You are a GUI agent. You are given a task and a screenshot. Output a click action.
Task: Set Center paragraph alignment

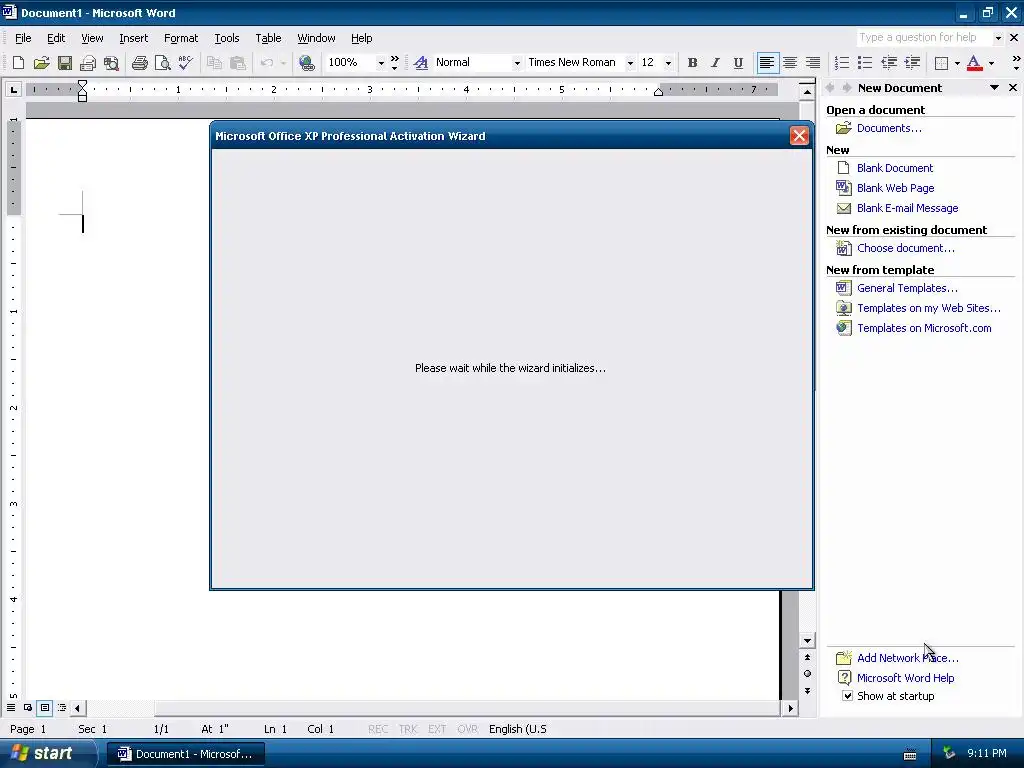(790, 63)
